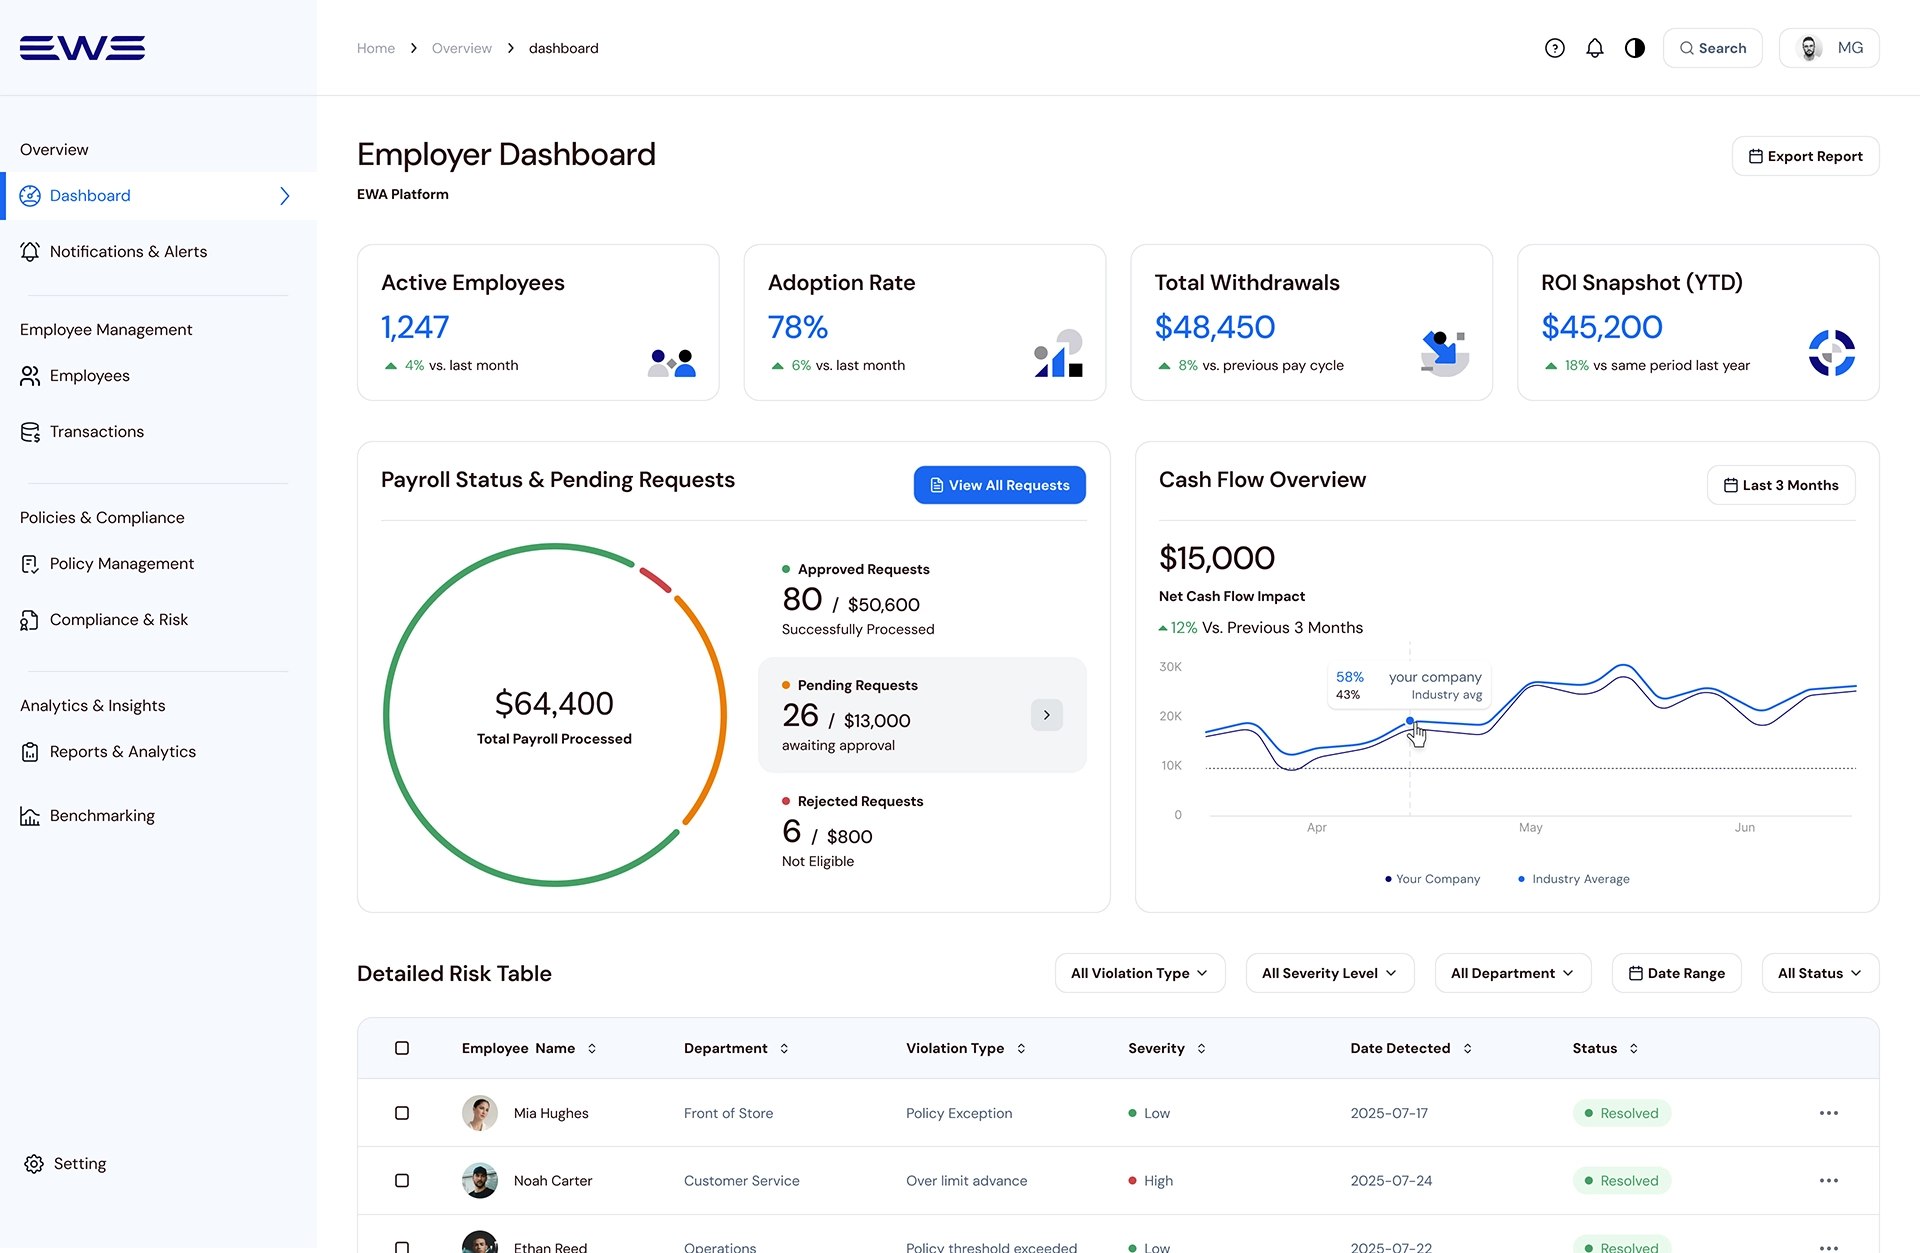Open row options for Mia Hughes
This screenshot has width=1920, height=1253.
(1828, 1113)
